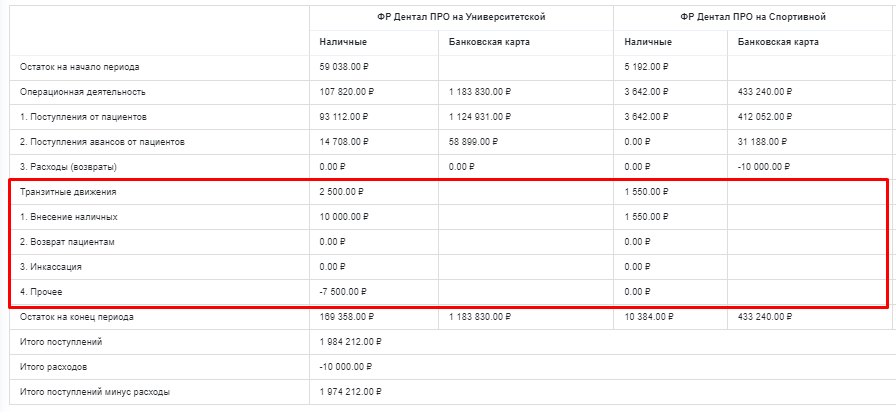The height and width of the screenshot is (412, 896).
Task: Click 1 183 830.00 ₽ in Остаток на конец периода row
Action: point(480,317)
